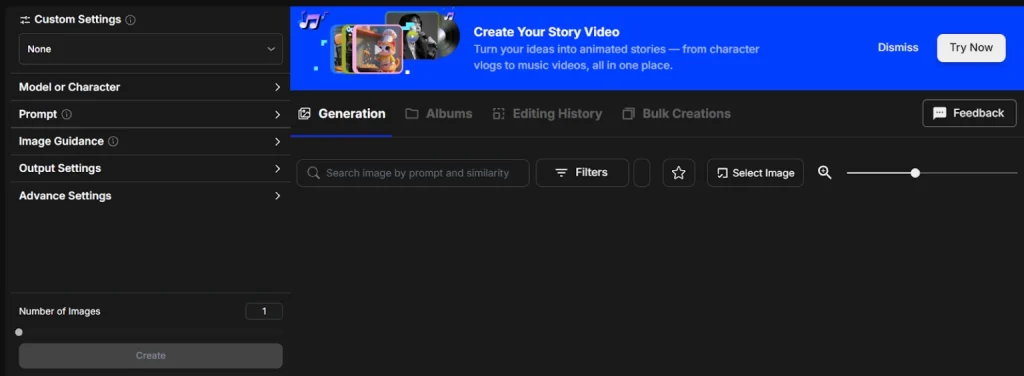Click the Try Now button
The image size is (1024, 376).
(x=971, y=48)
